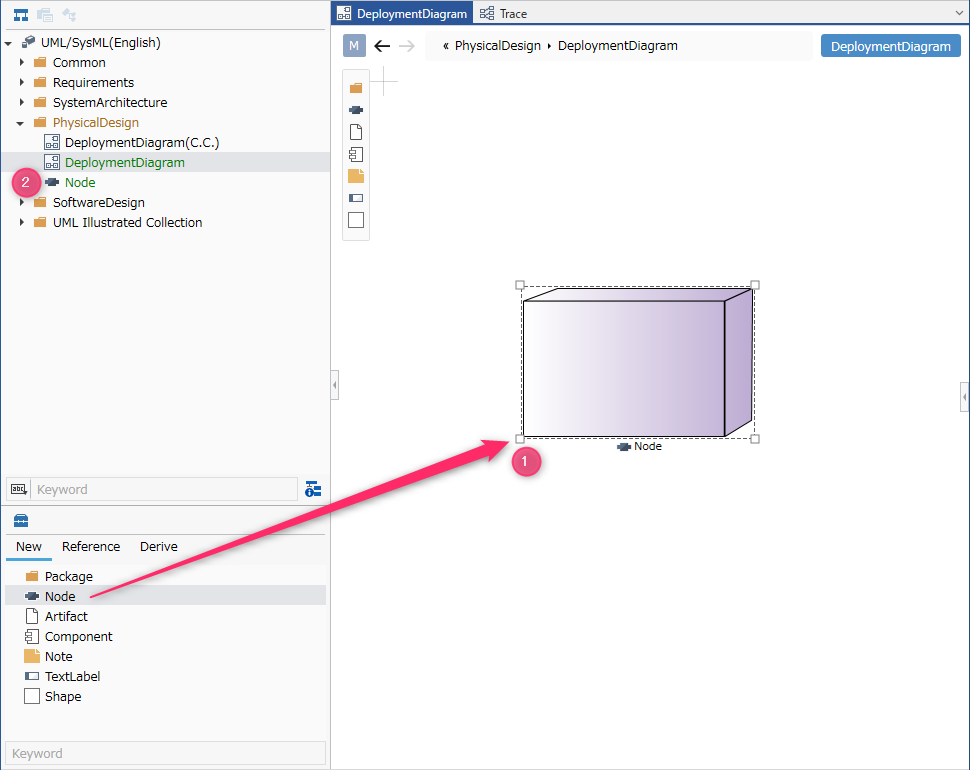Select the PhysicalDesign folder label
The height and width of the screenshot is (770, 970).
(95, 122)
